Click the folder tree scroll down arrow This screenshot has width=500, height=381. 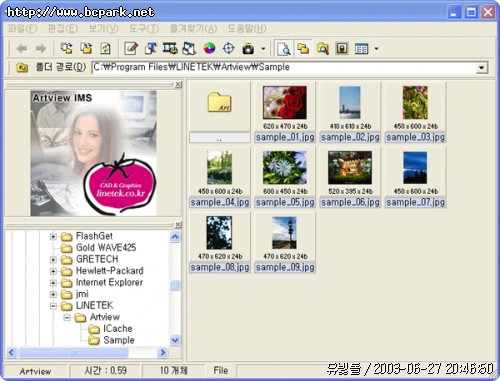[x=175, y=340]
